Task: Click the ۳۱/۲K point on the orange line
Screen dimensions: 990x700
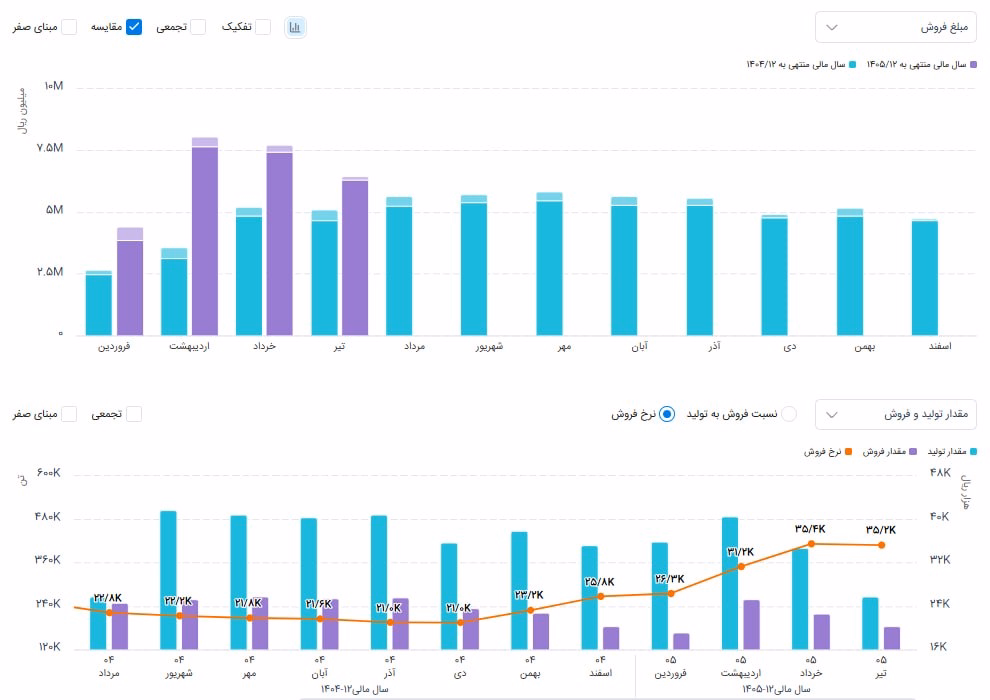Action: tap(741, 566)
